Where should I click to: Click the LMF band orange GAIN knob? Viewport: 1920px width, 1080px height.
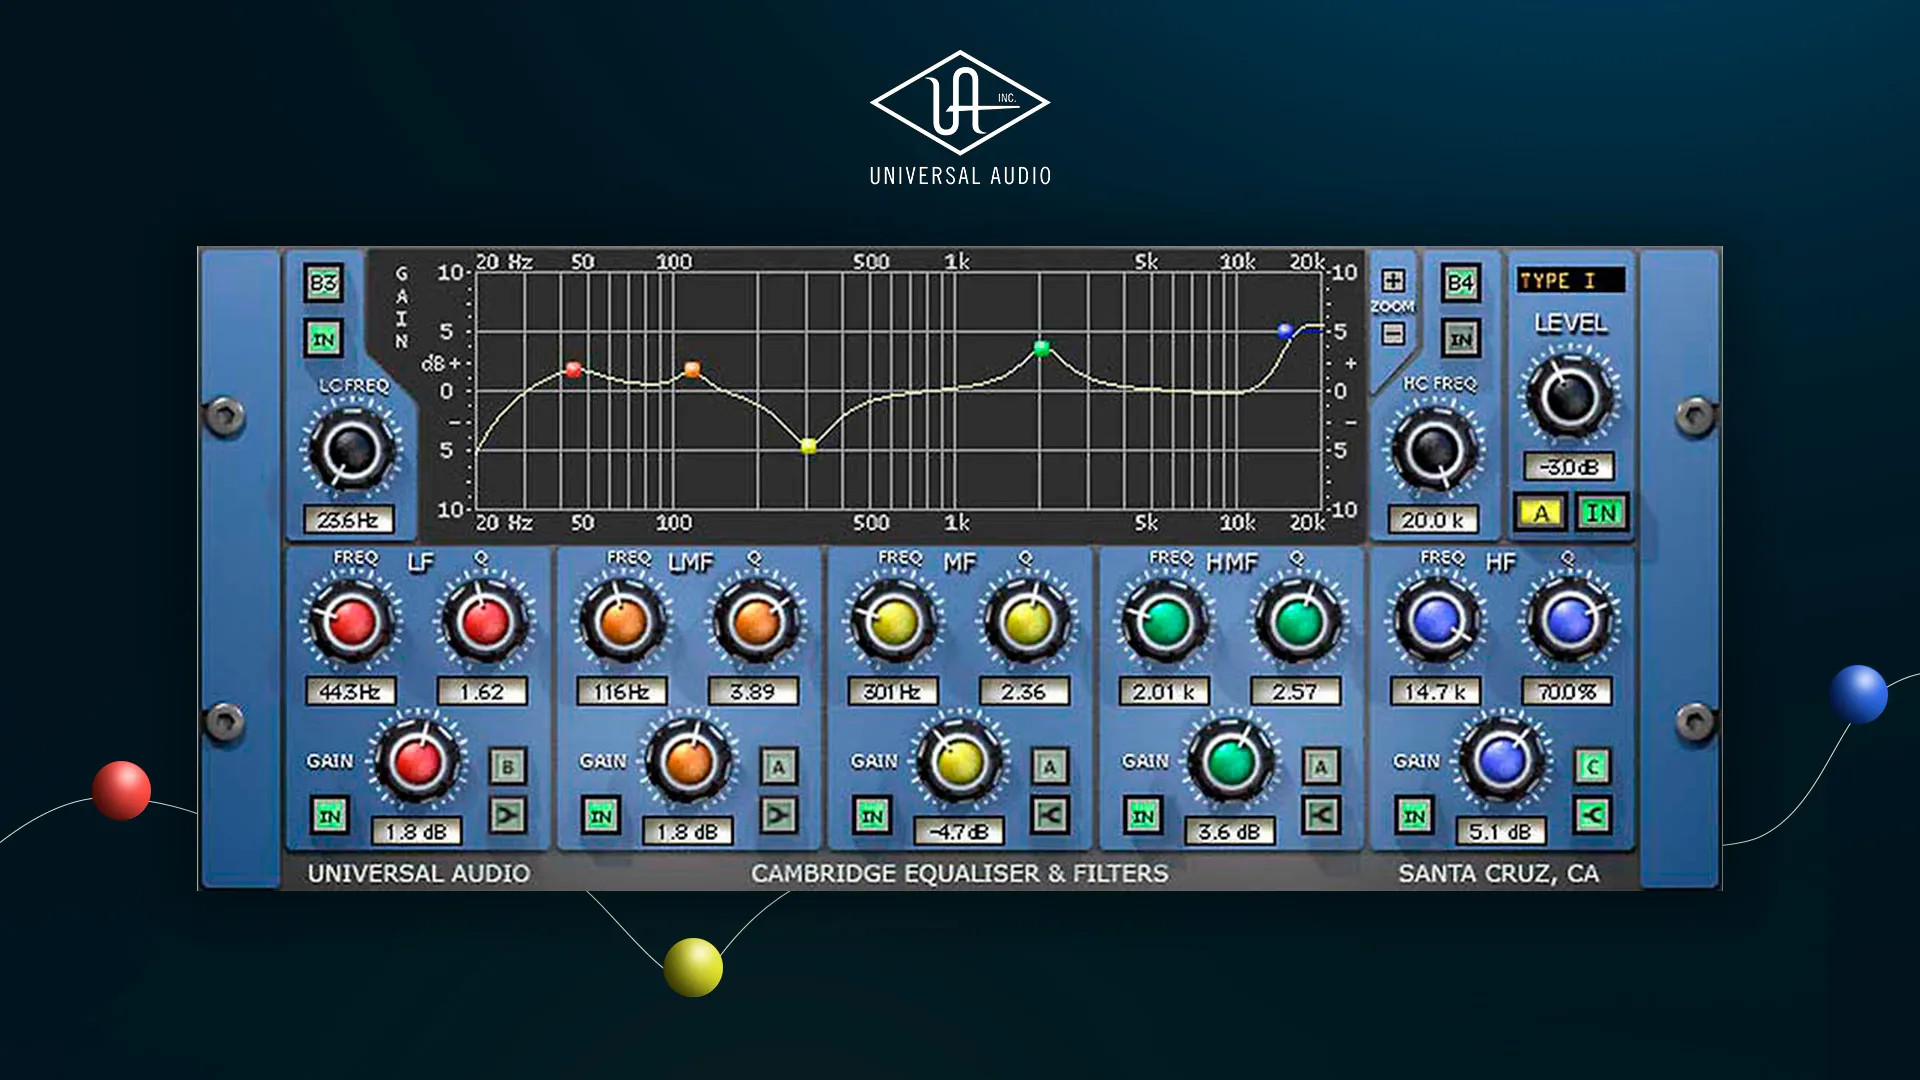pos(688,762)
